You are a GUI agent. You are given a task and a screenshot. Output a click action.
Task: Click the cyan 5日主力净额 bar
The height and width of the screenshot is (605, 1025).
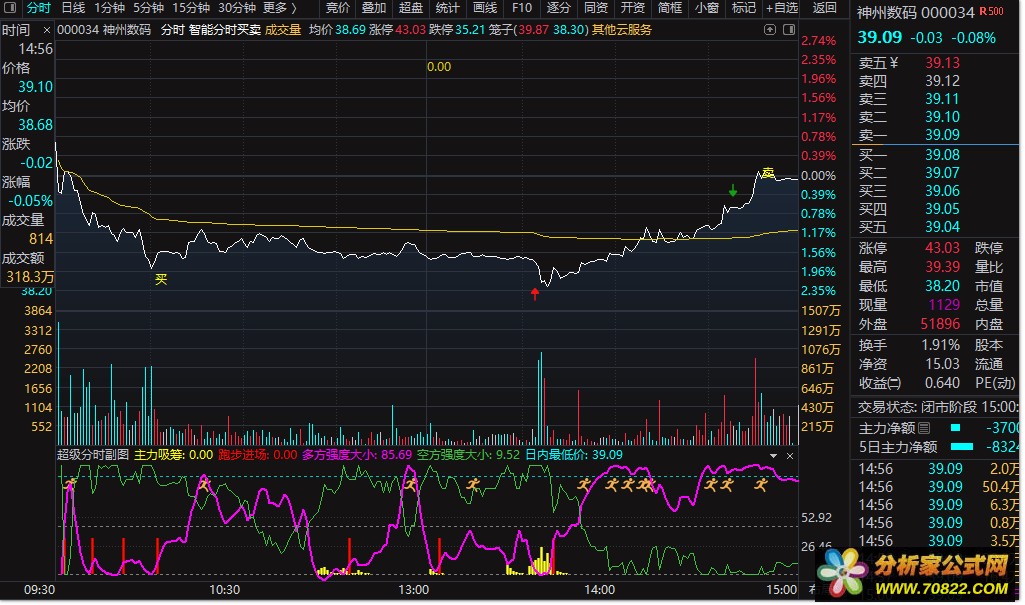pos(961,448)
